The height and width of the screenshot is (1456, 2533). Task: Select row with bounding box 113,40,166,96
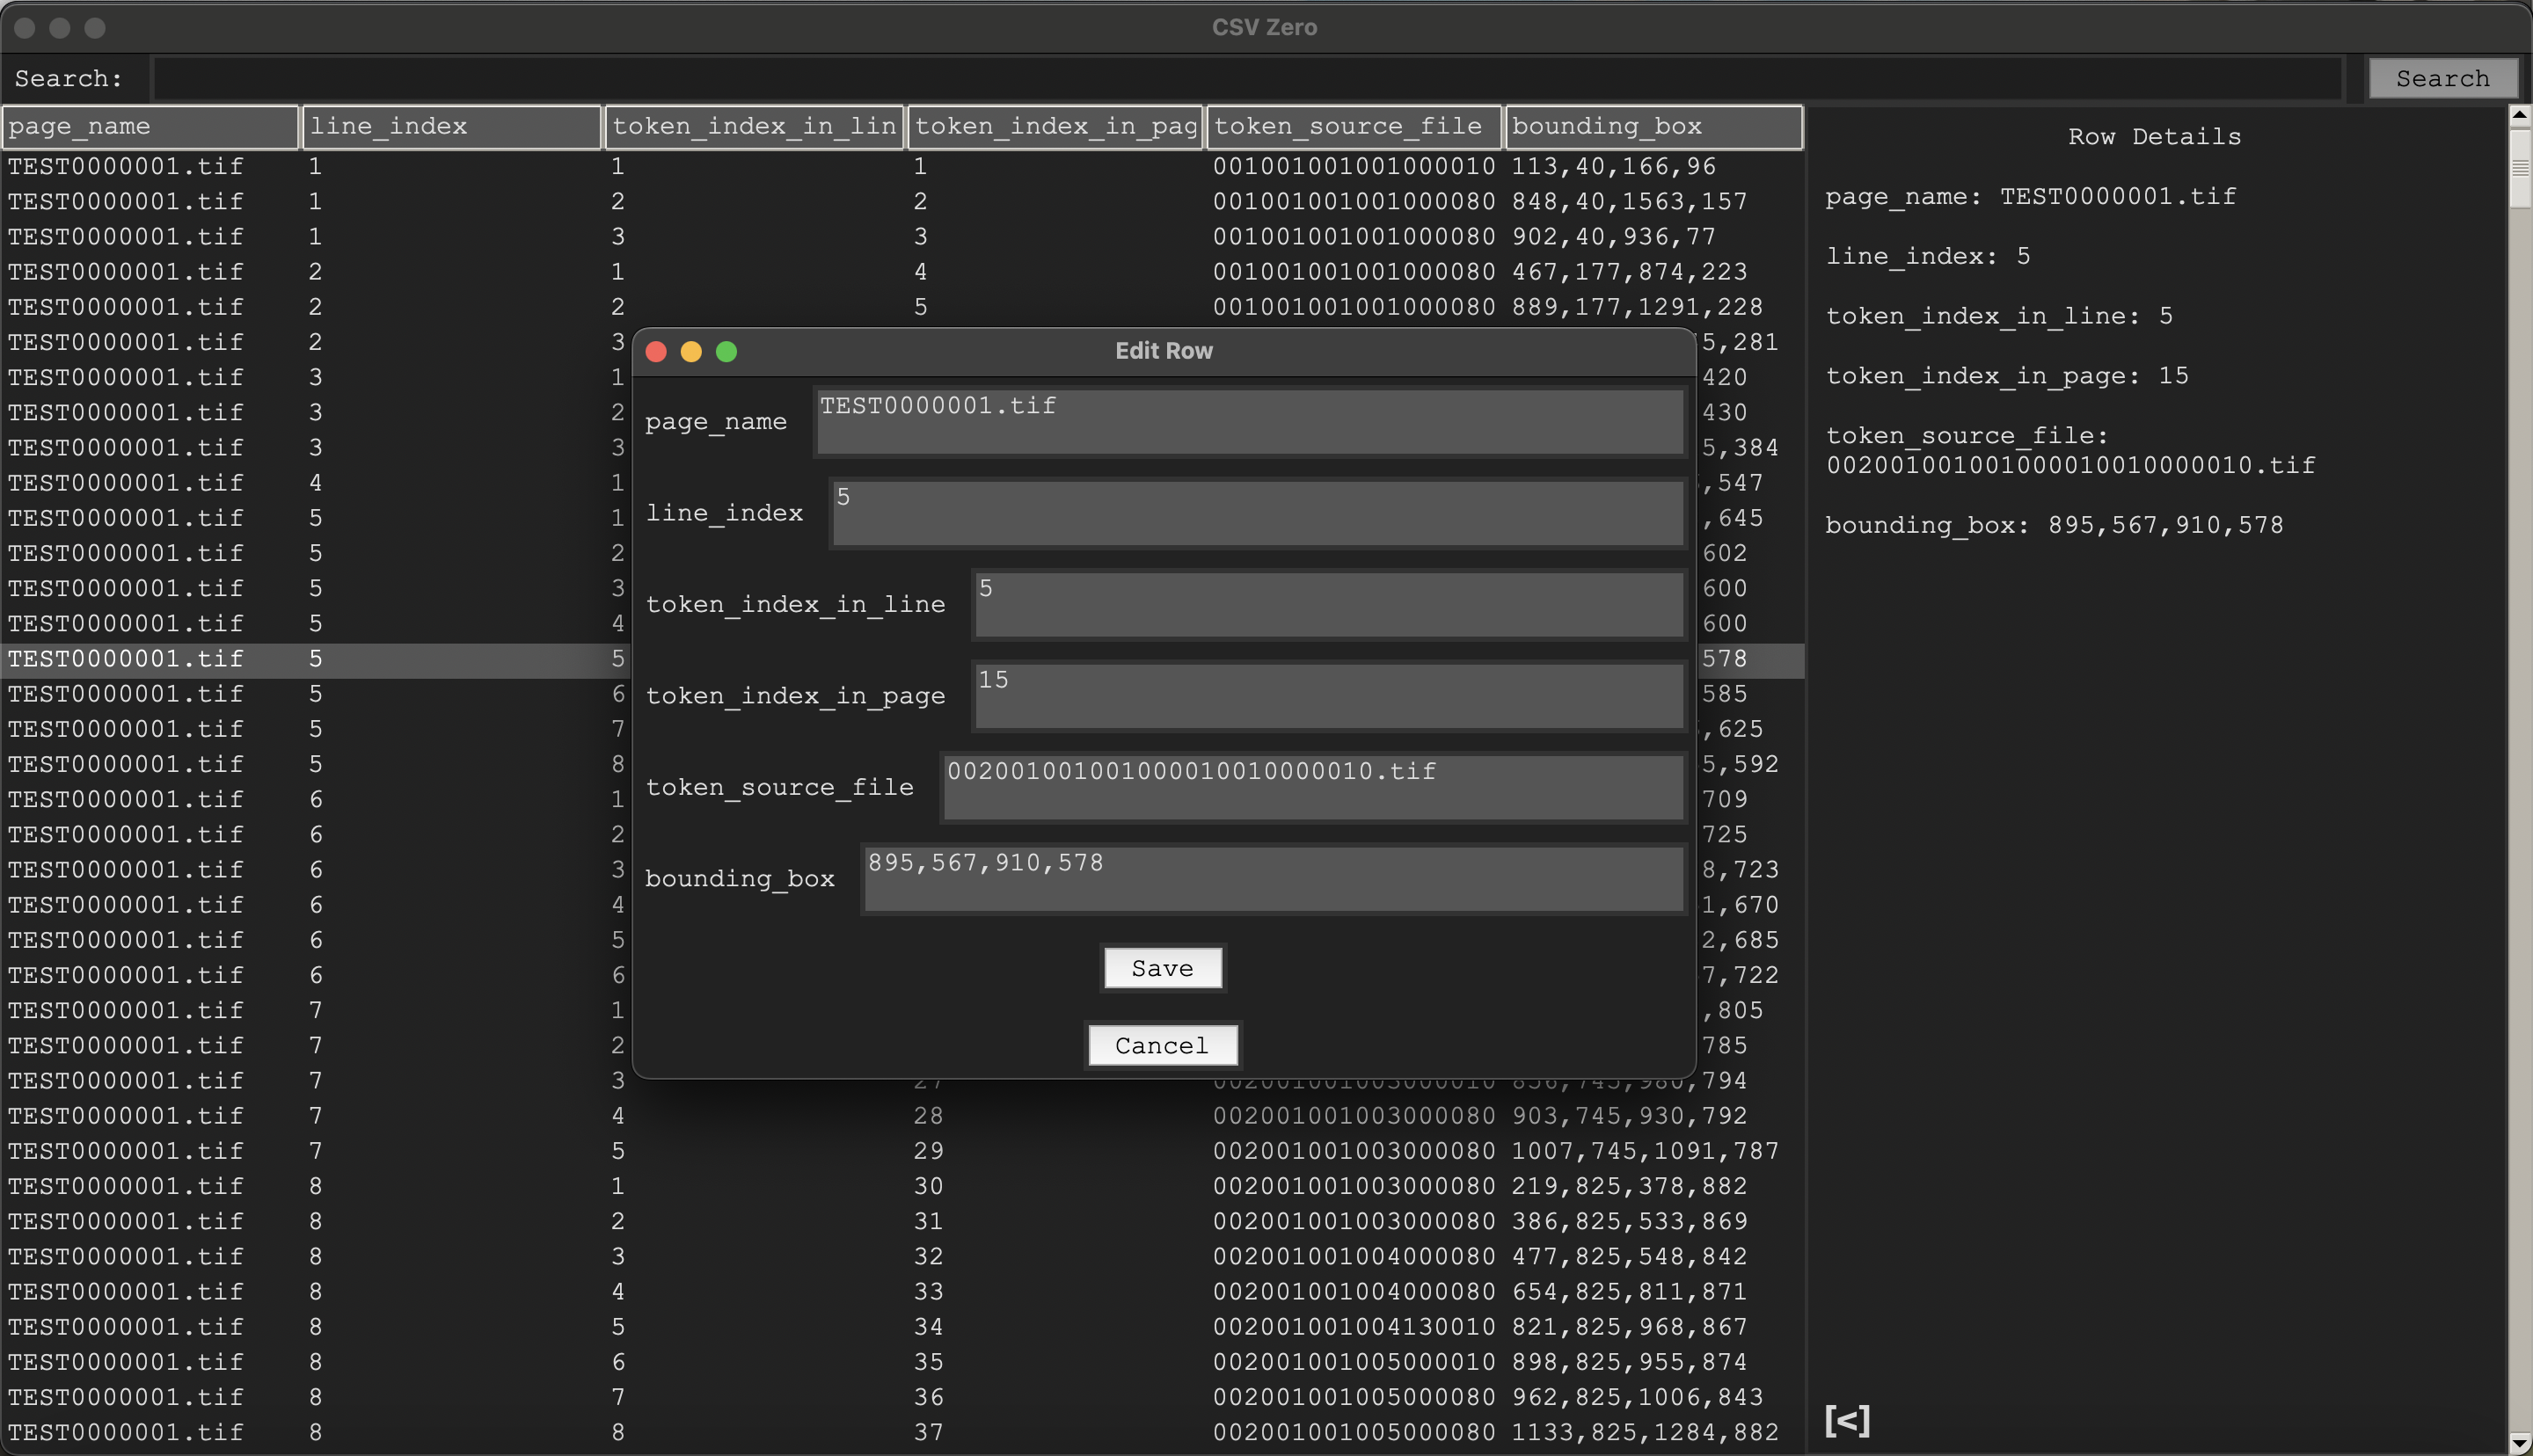click(902, 166)
